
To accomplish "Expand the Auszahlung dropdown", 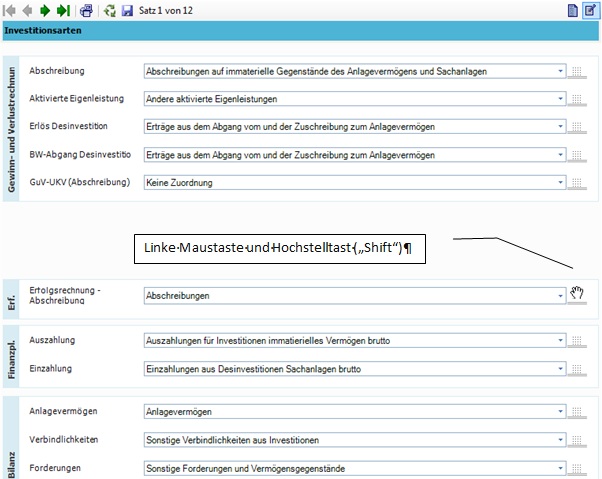I will 560,340.
